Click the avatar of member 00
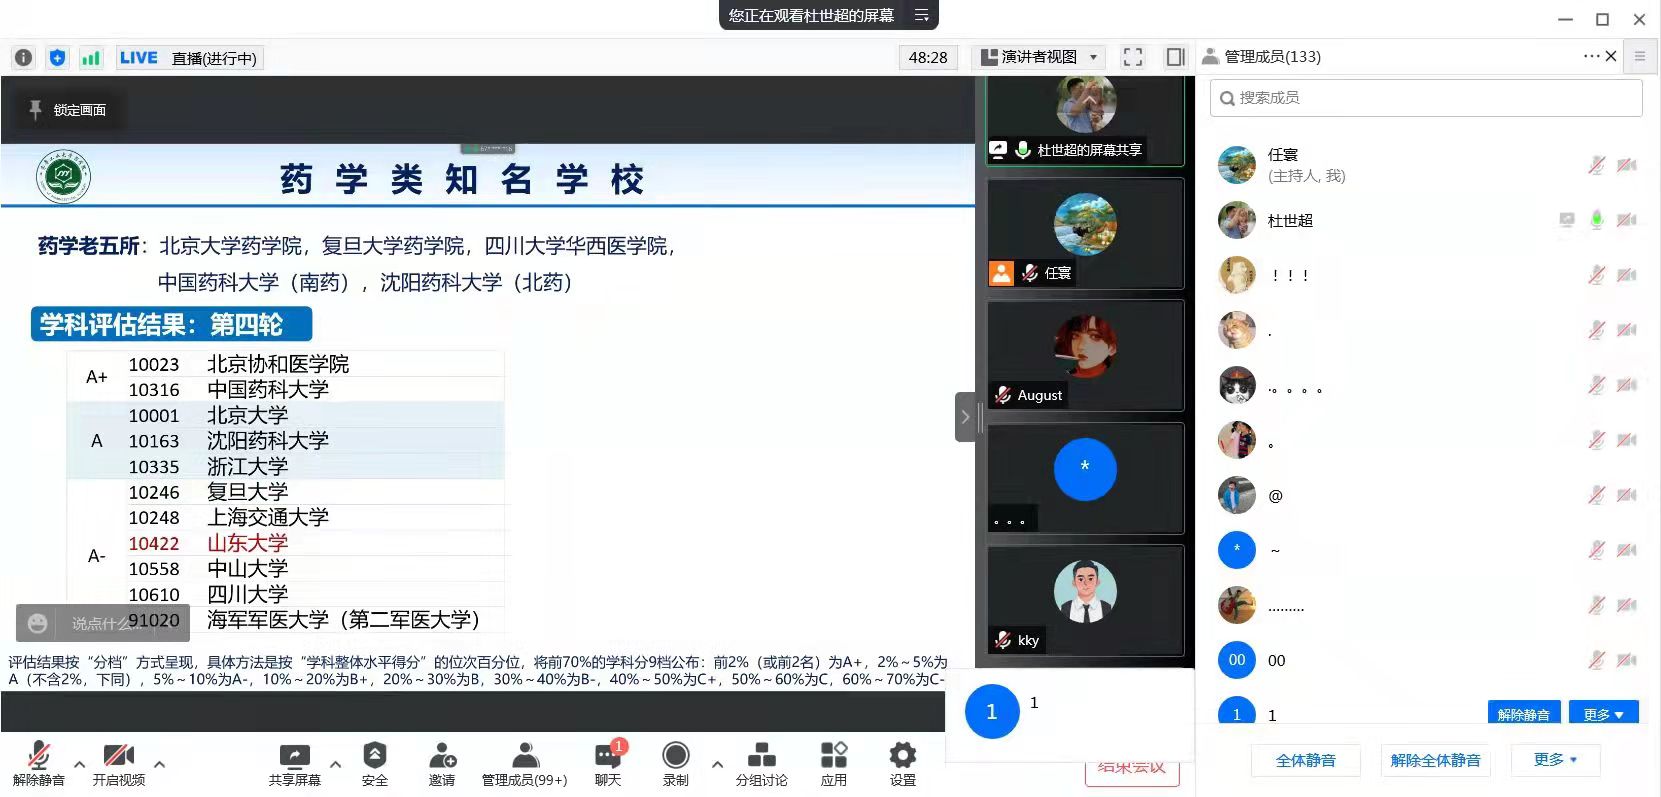The image size is (1661, 797). (1237, 660)
